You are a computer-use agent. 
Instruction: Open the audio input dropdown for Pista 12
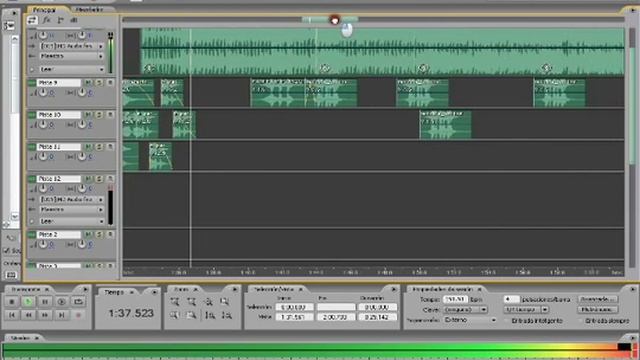[72, 200]
